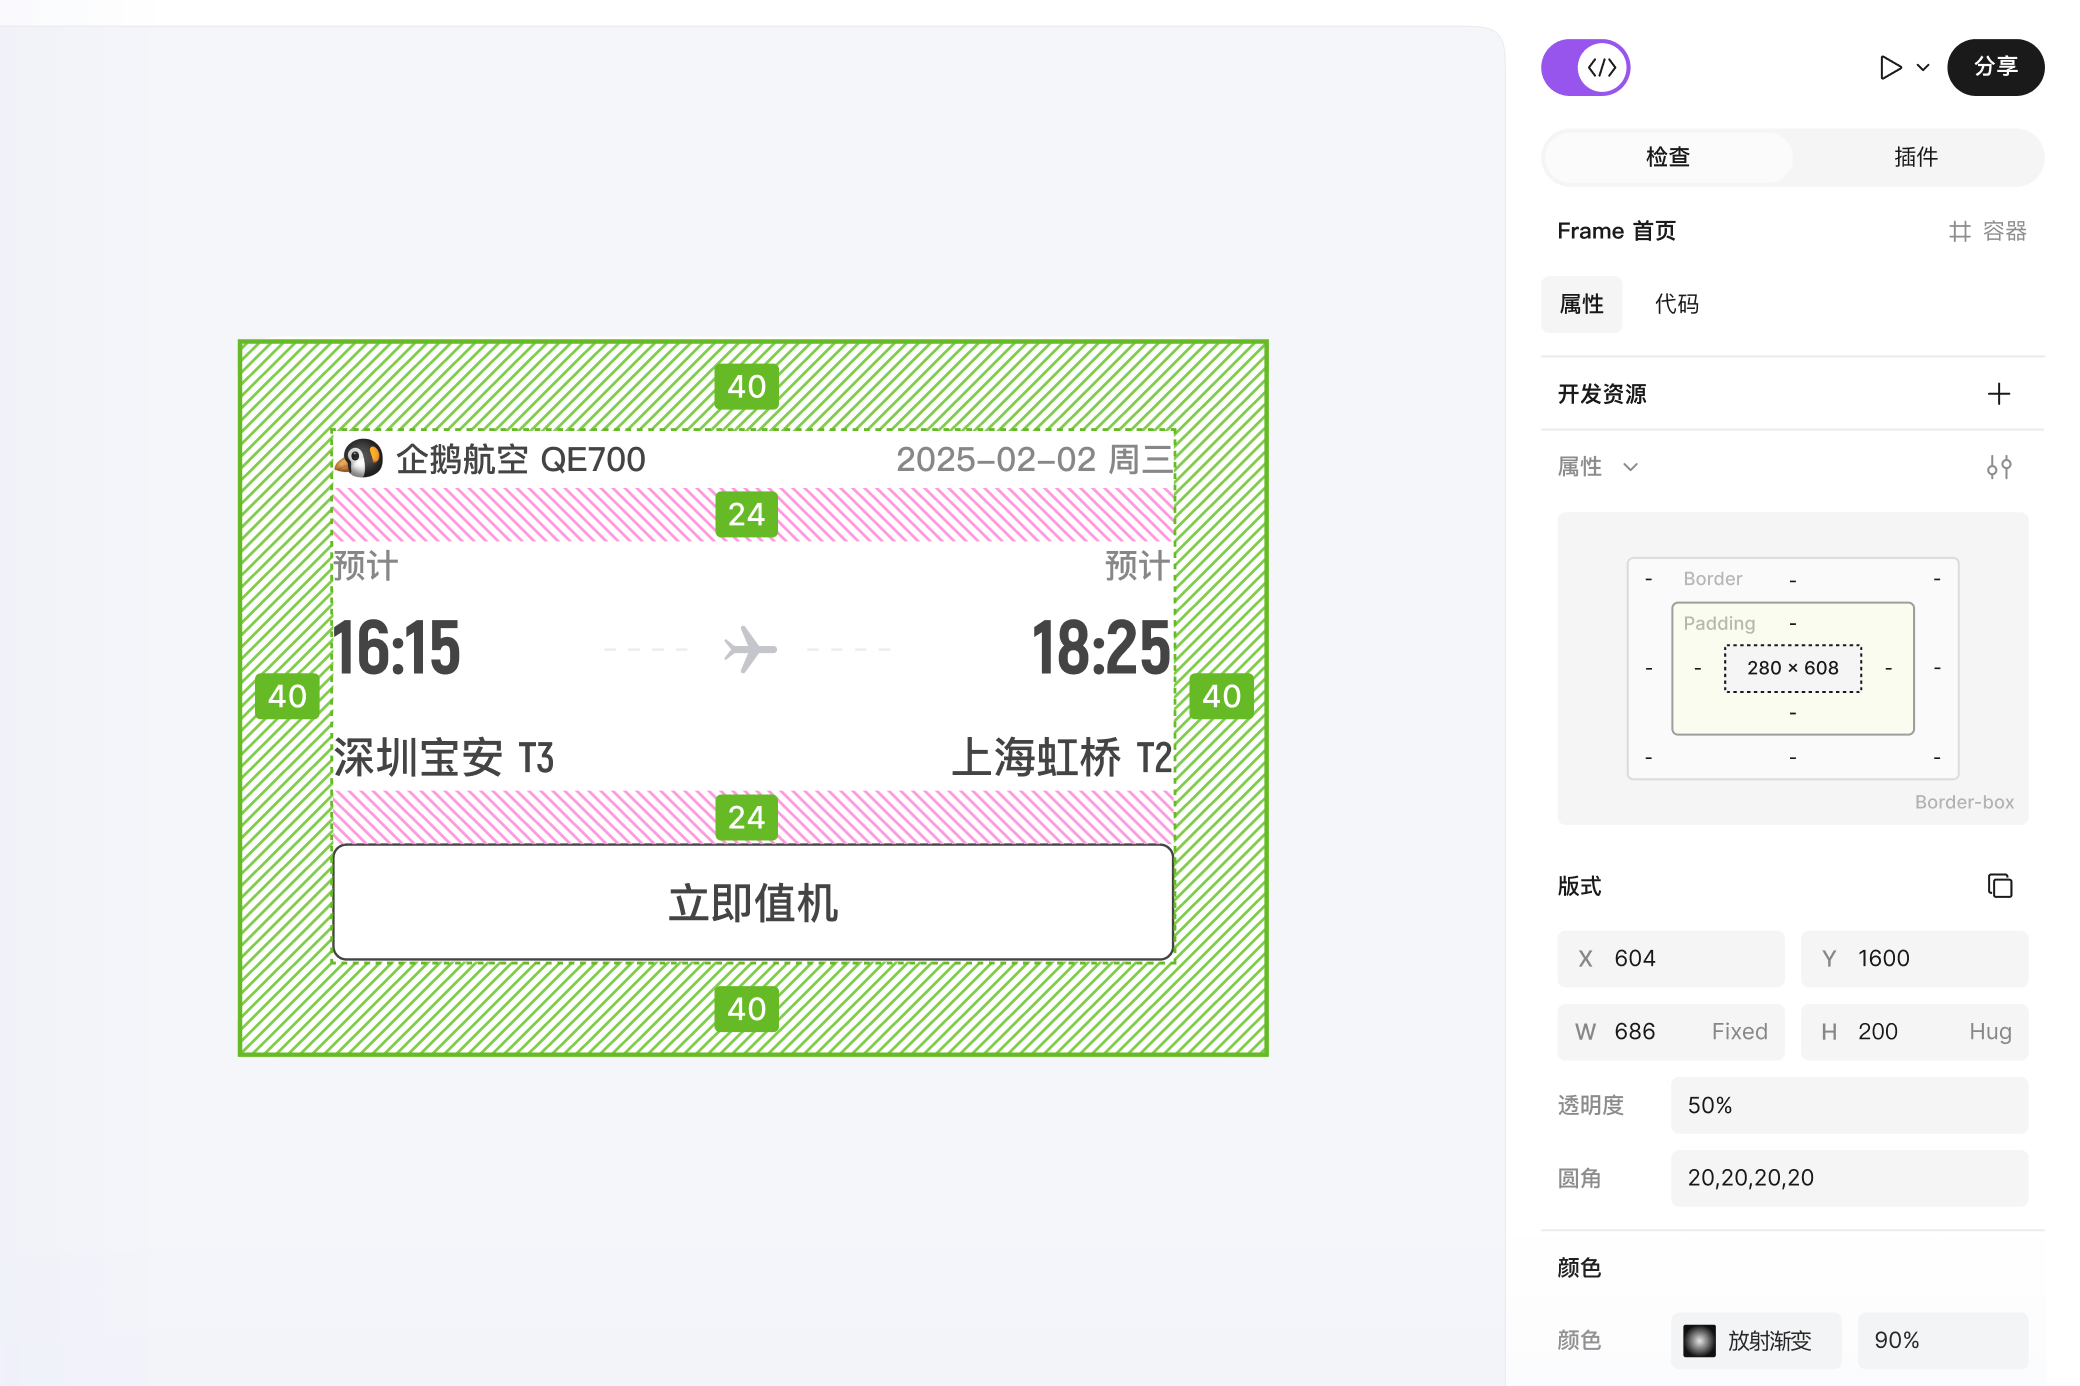Click the airplane icon between times
The width and height of the screenshot is (2080, 1386).
tap(750, 649)
